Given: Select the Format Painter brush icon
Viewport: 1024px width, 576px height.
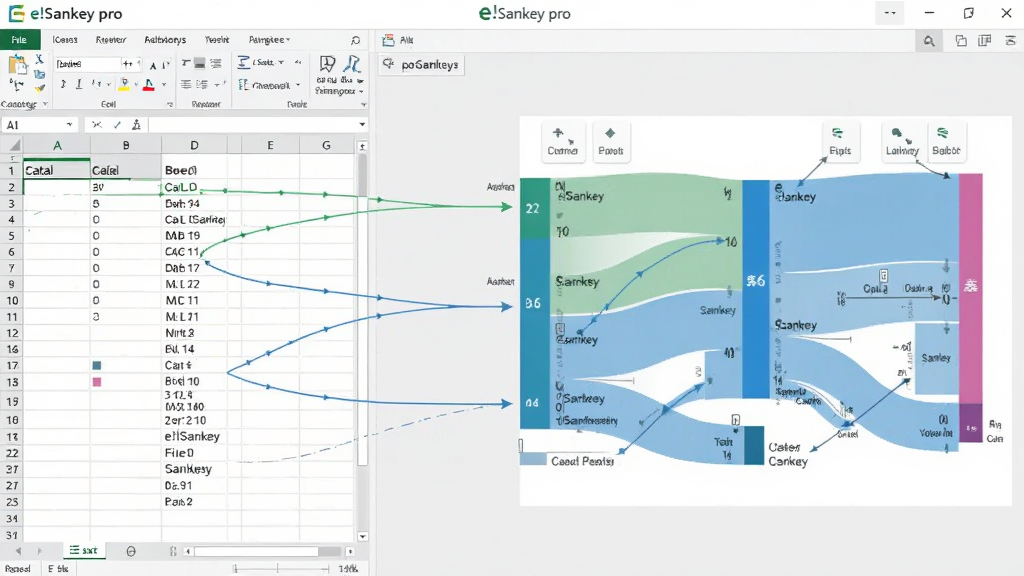Looking at the screenshot, I should (40, 88).
